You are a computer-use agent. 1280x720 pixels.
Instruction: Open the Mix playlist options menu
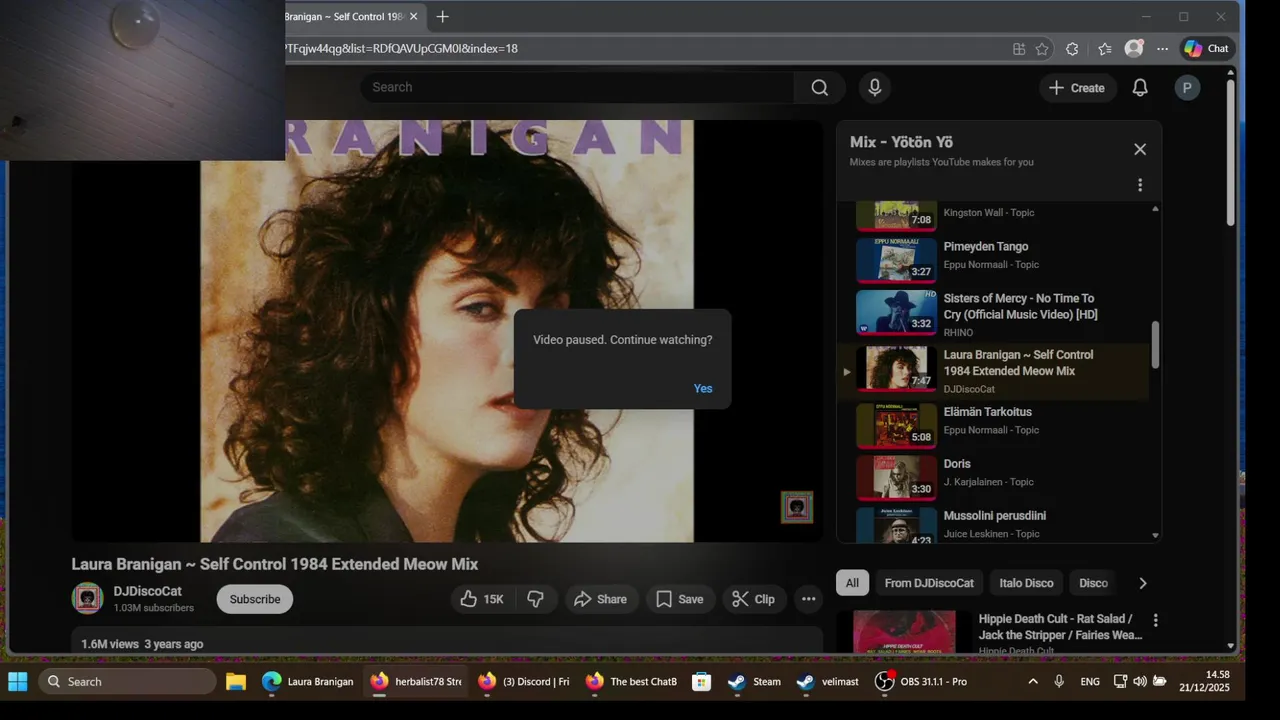tap(1140, 185)
